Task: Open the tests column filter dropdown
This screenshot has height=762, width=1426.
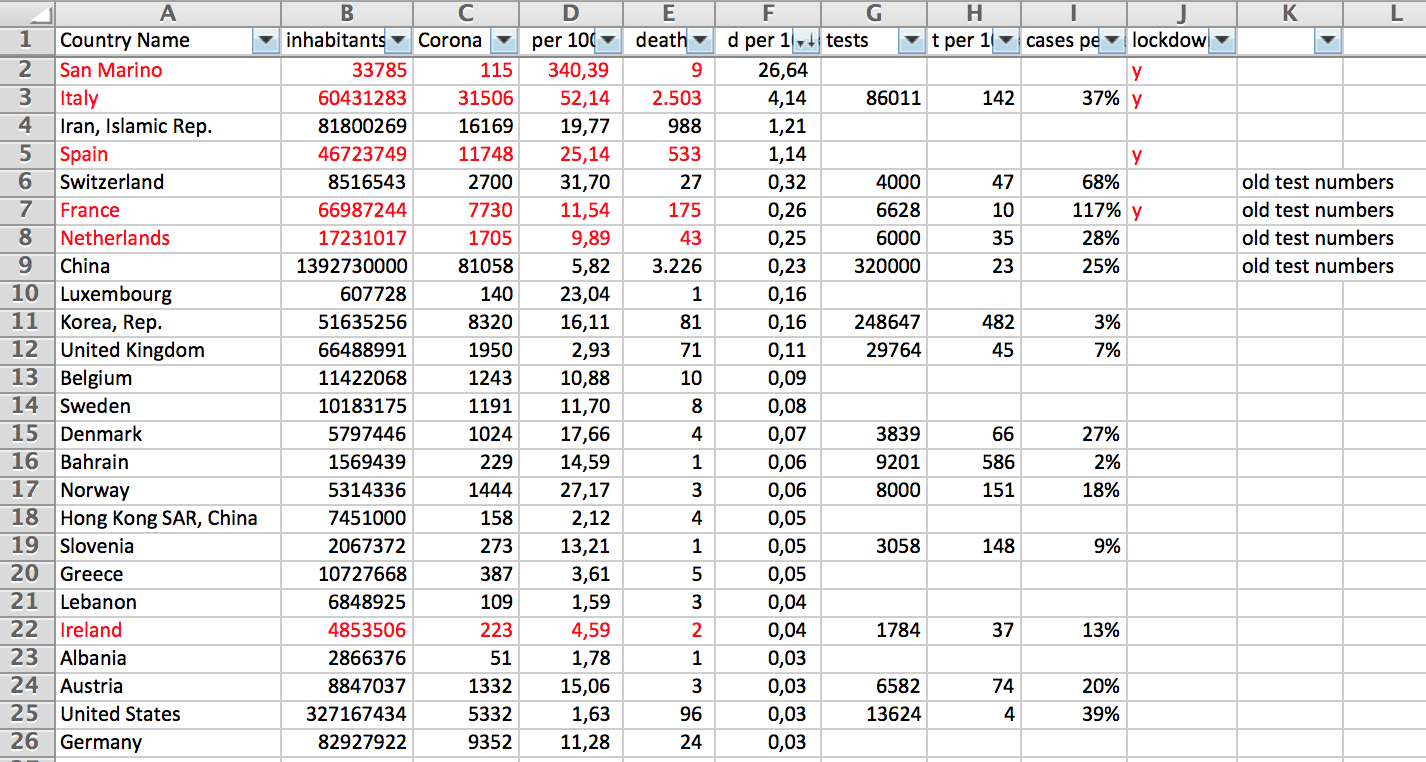Action: pos(911,41)
